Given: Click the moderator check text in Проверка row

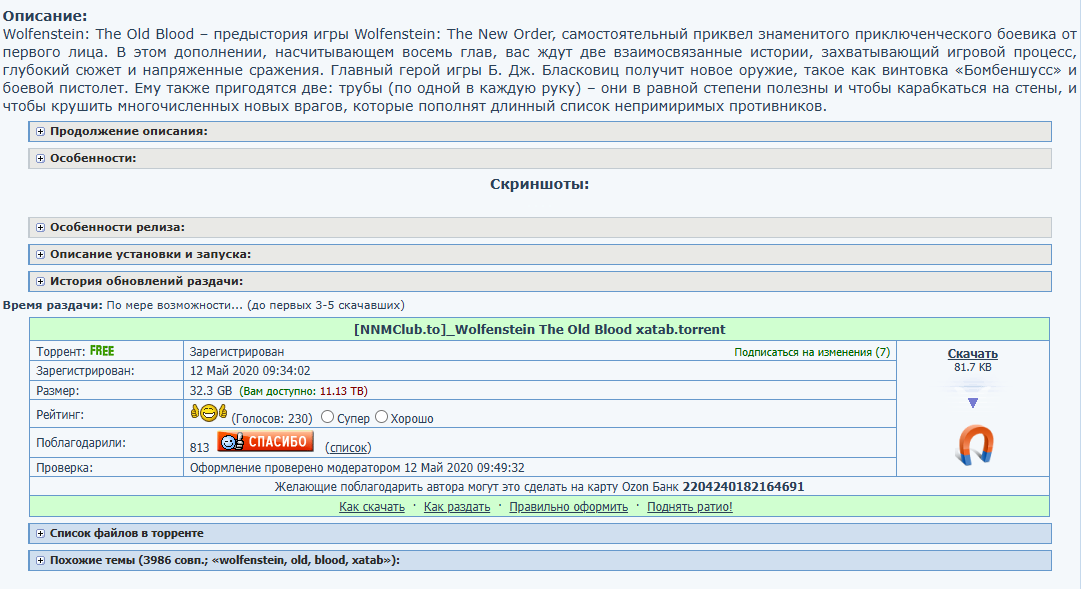Looking at the screenshot, I should point(357,468).
